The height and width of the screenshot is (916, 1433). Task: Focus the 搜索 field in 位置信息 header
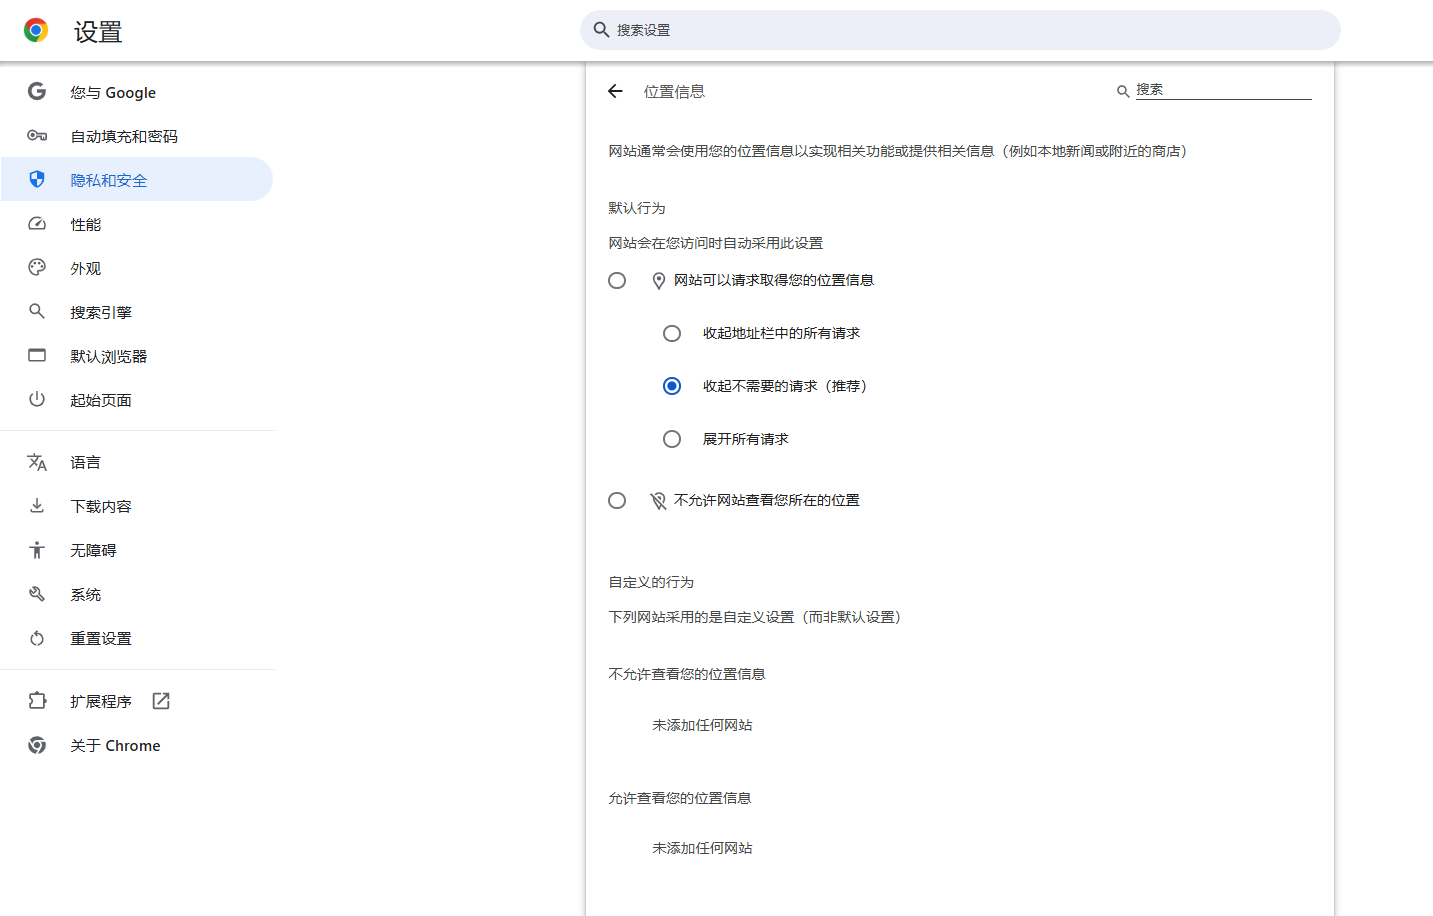pos(1223,90)
